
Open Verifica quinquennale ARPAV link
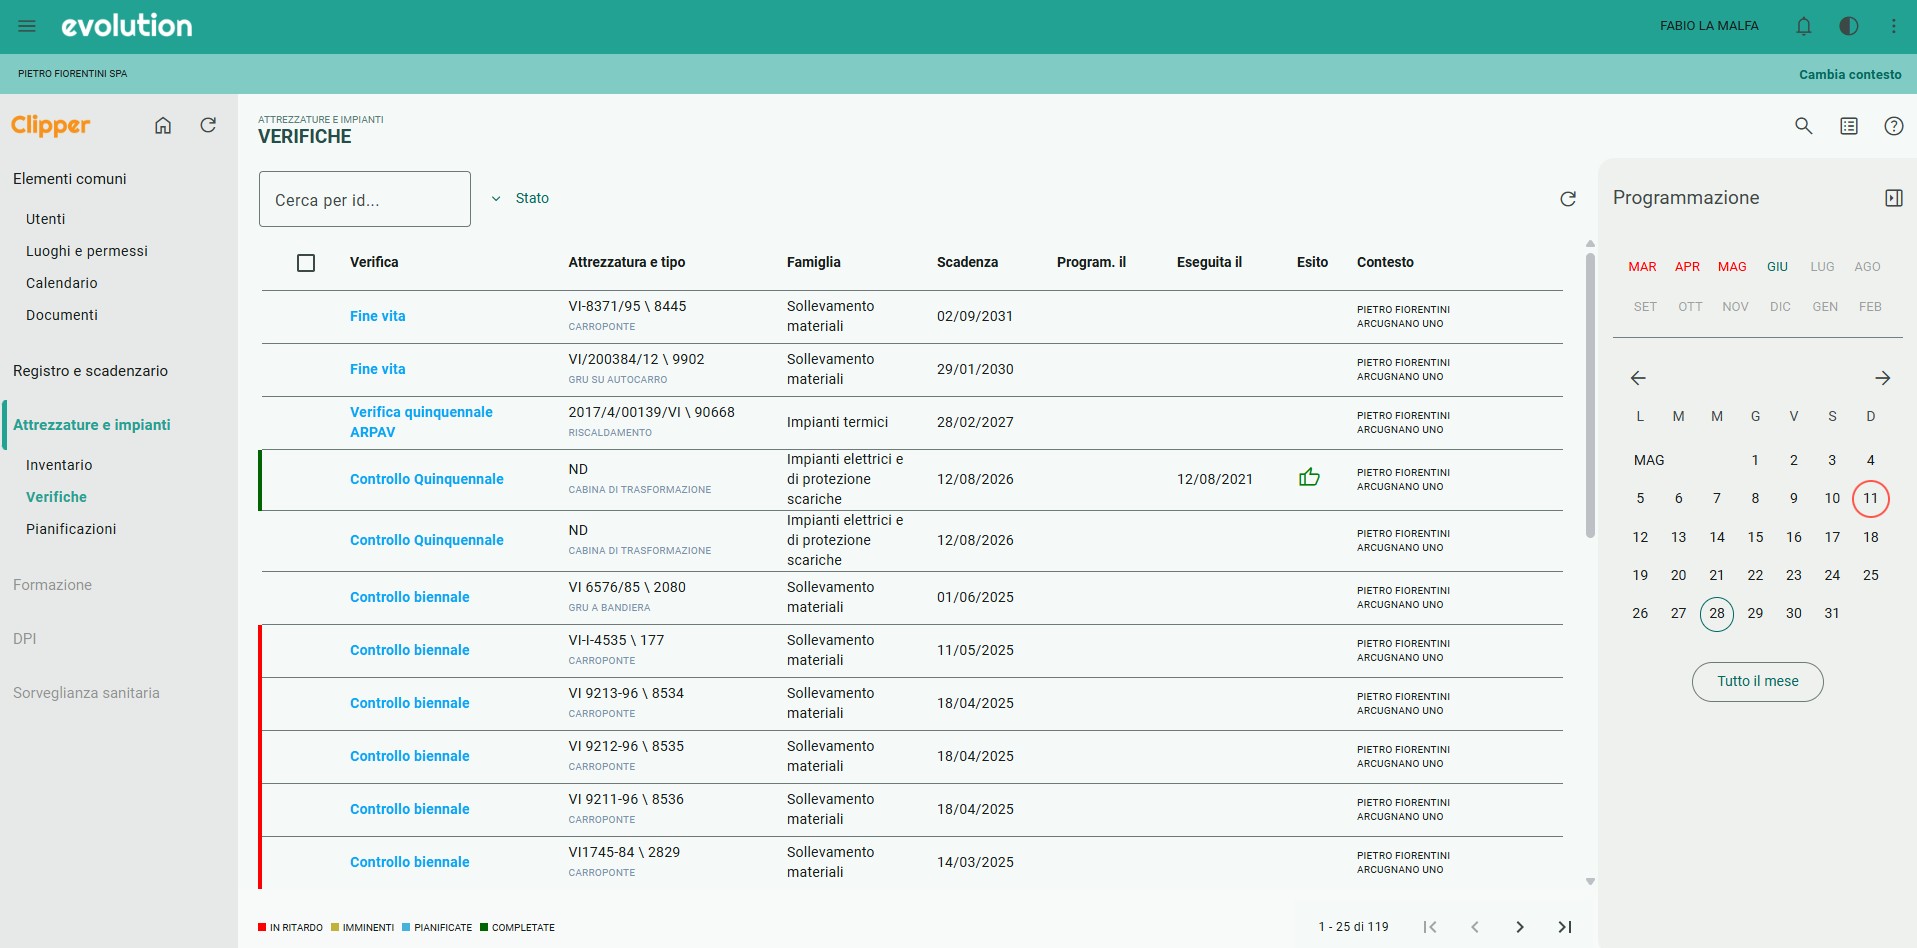[x=421, y=422]
